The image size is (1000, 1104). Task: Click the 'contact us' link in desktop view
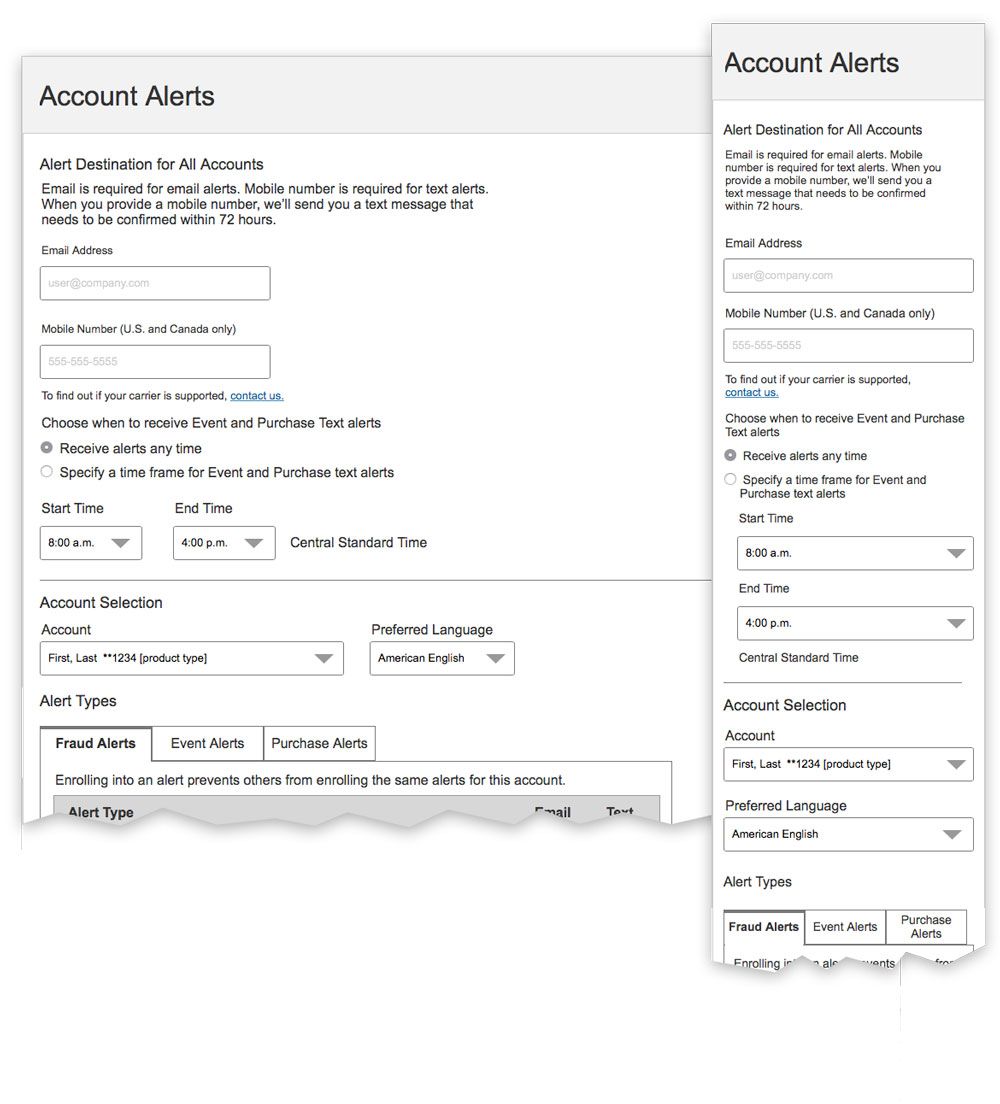tap(257, 396)
